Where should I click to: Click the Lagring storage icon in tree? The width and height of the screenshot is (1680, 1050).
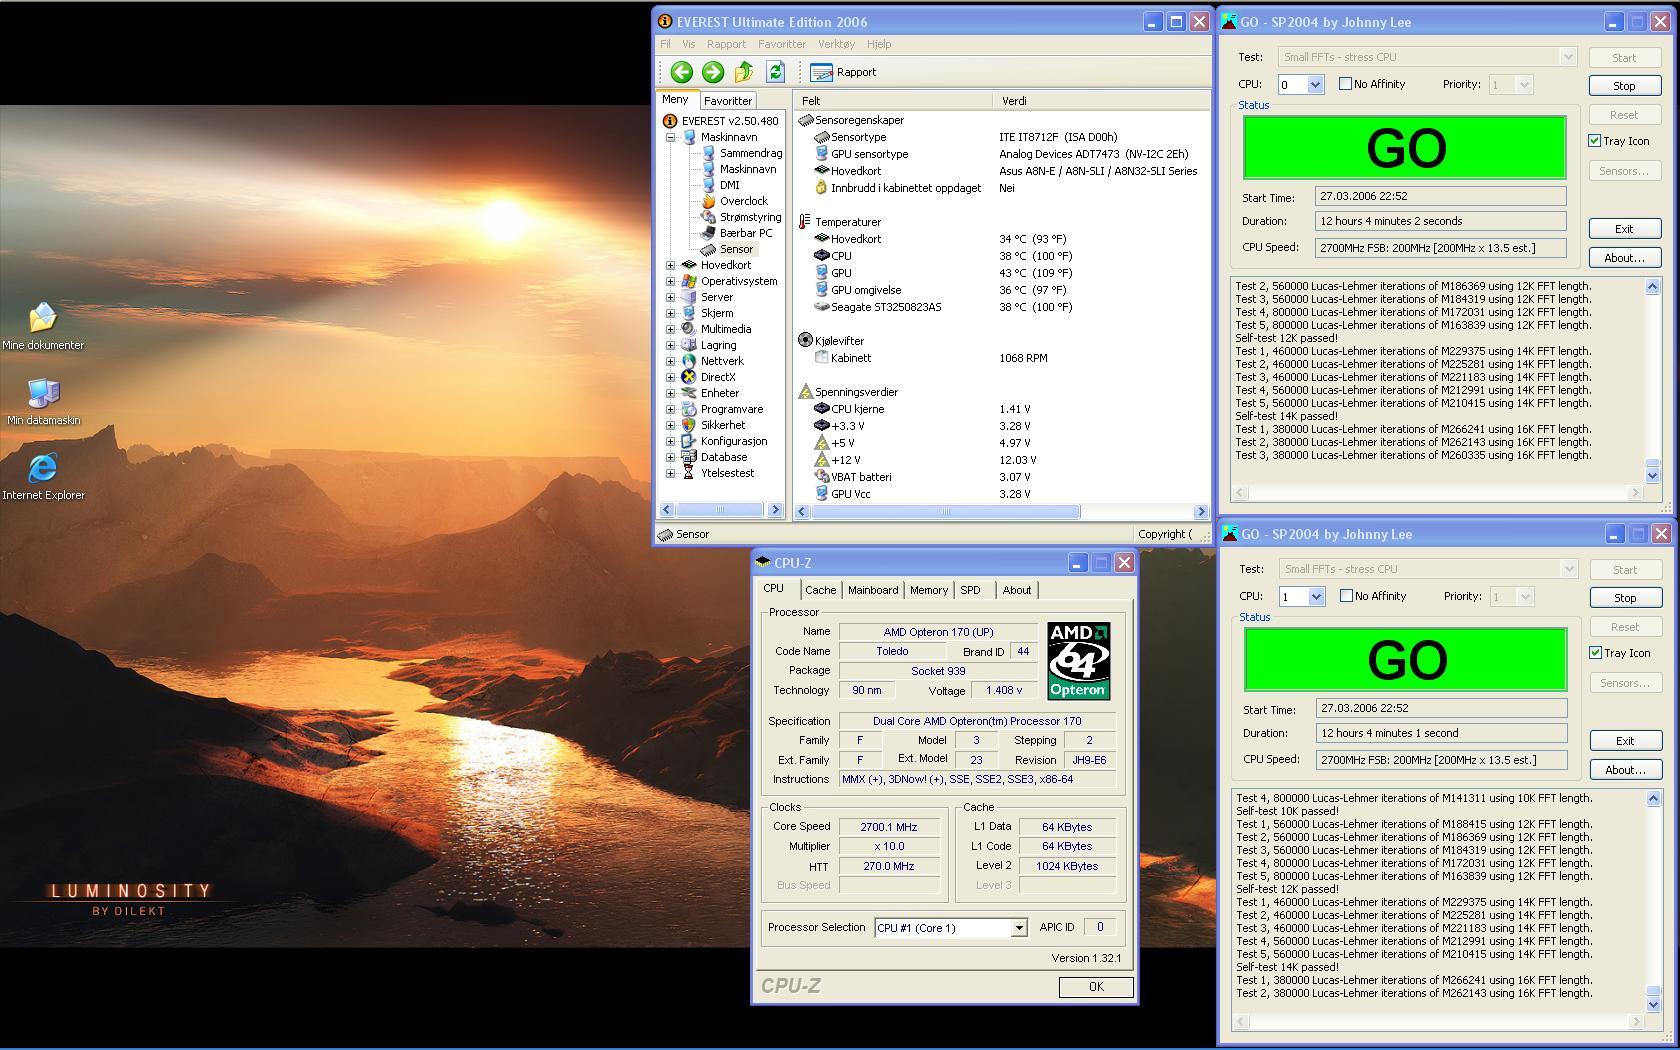688,345
